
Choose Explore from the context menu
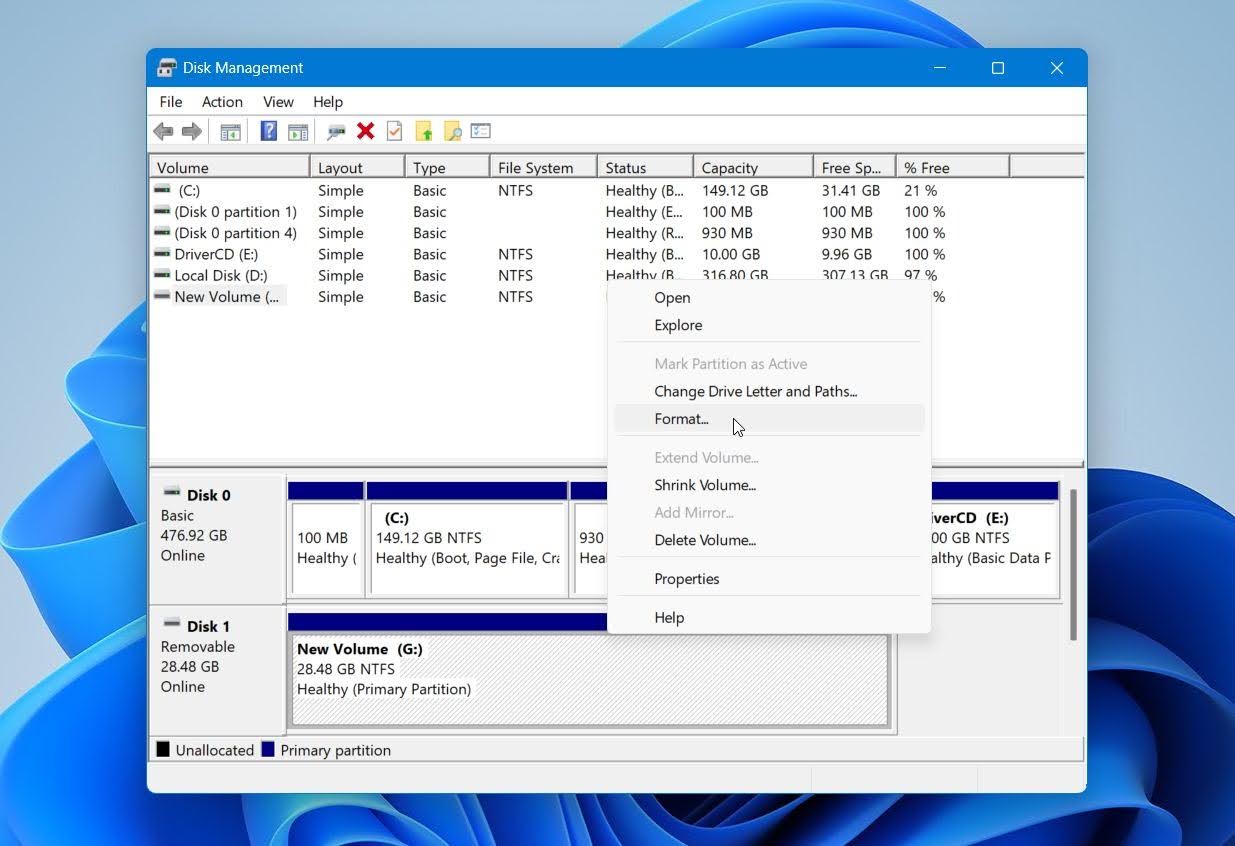pos(769,325)
